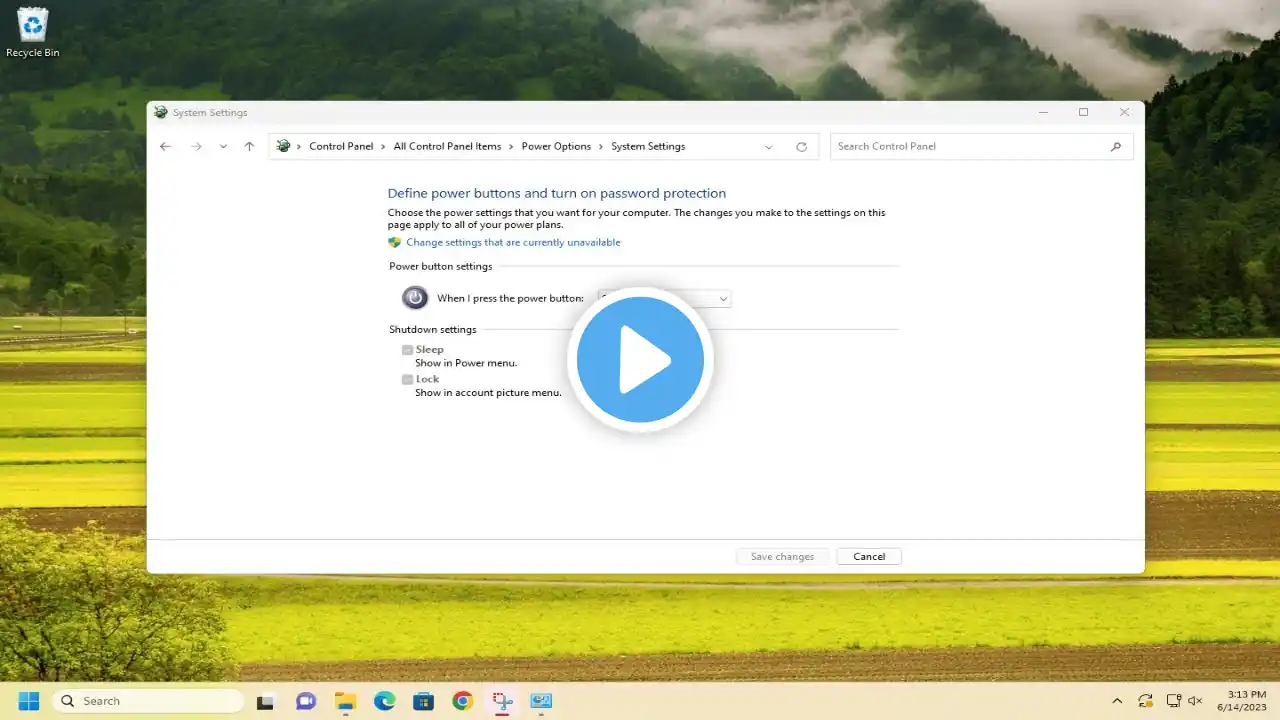Click the Search Control Panel field
Screen dimensions: 1280x720
tap(970, 147)
